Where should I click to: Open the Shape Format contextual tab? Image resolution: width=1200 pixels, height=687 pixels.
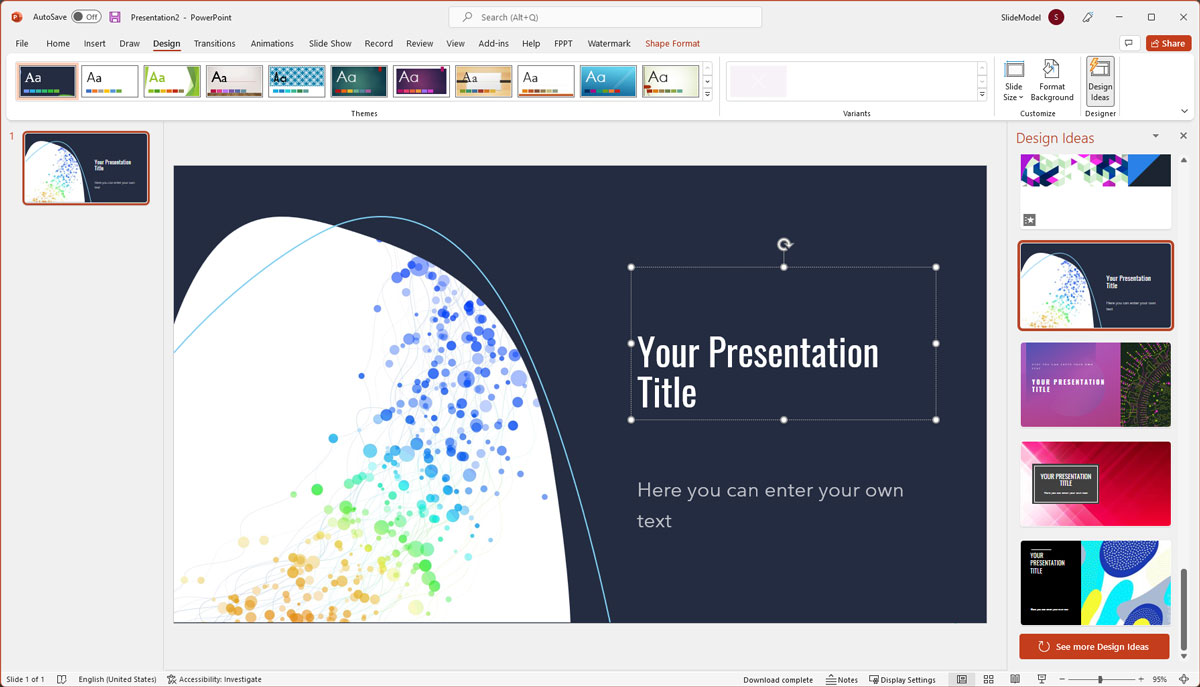tap(672, 43)
